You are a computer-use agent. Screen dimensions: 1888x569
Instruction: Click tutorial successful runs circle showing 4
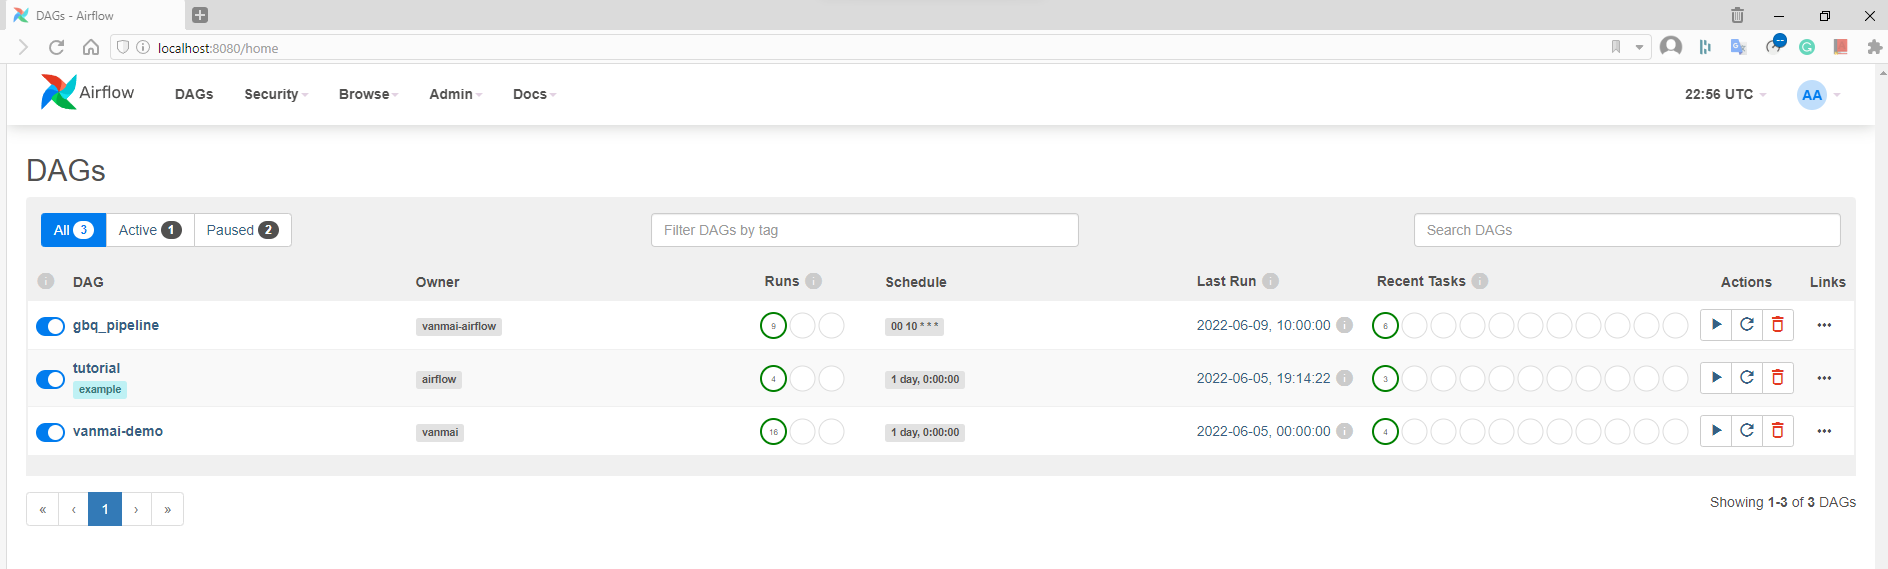(x=773, y=378)
